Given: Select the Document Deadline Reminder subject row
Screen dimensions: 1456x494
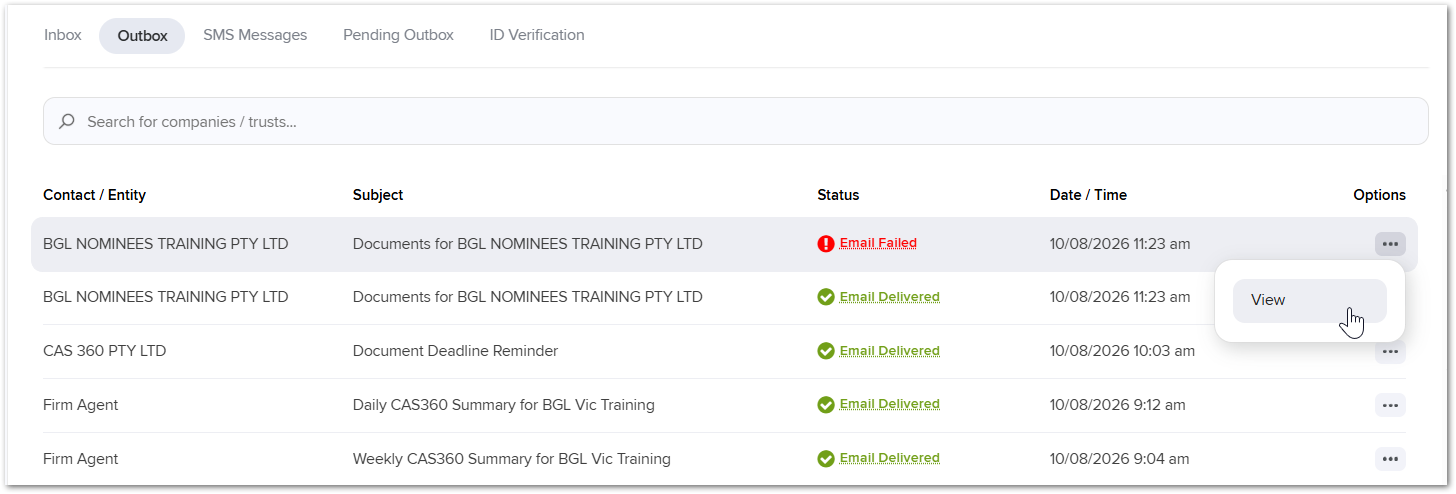Looking at the screenshot, I should tap(724, 351).
